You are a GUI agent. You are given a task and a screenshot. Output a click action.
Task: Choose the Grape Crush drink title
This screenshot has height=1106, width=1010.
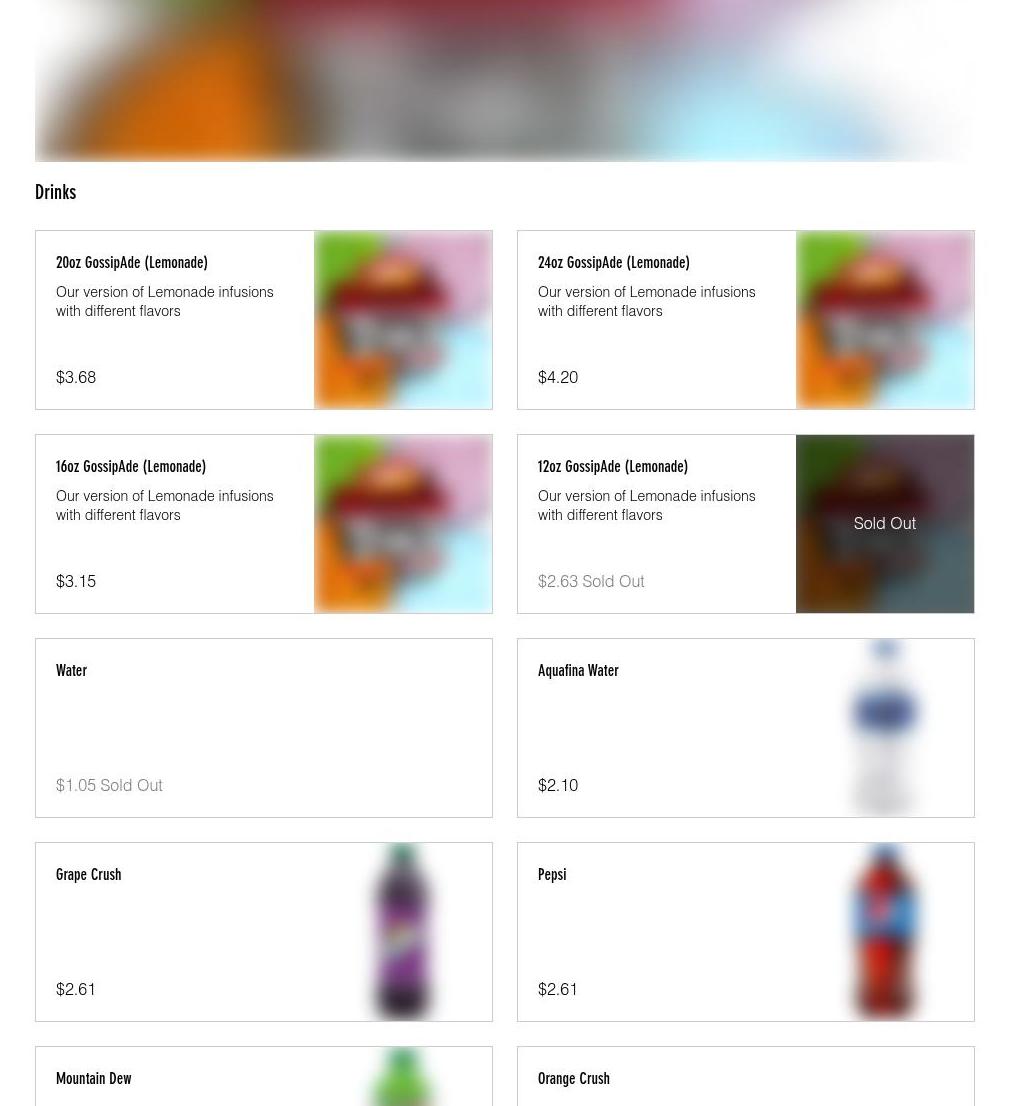88,874
